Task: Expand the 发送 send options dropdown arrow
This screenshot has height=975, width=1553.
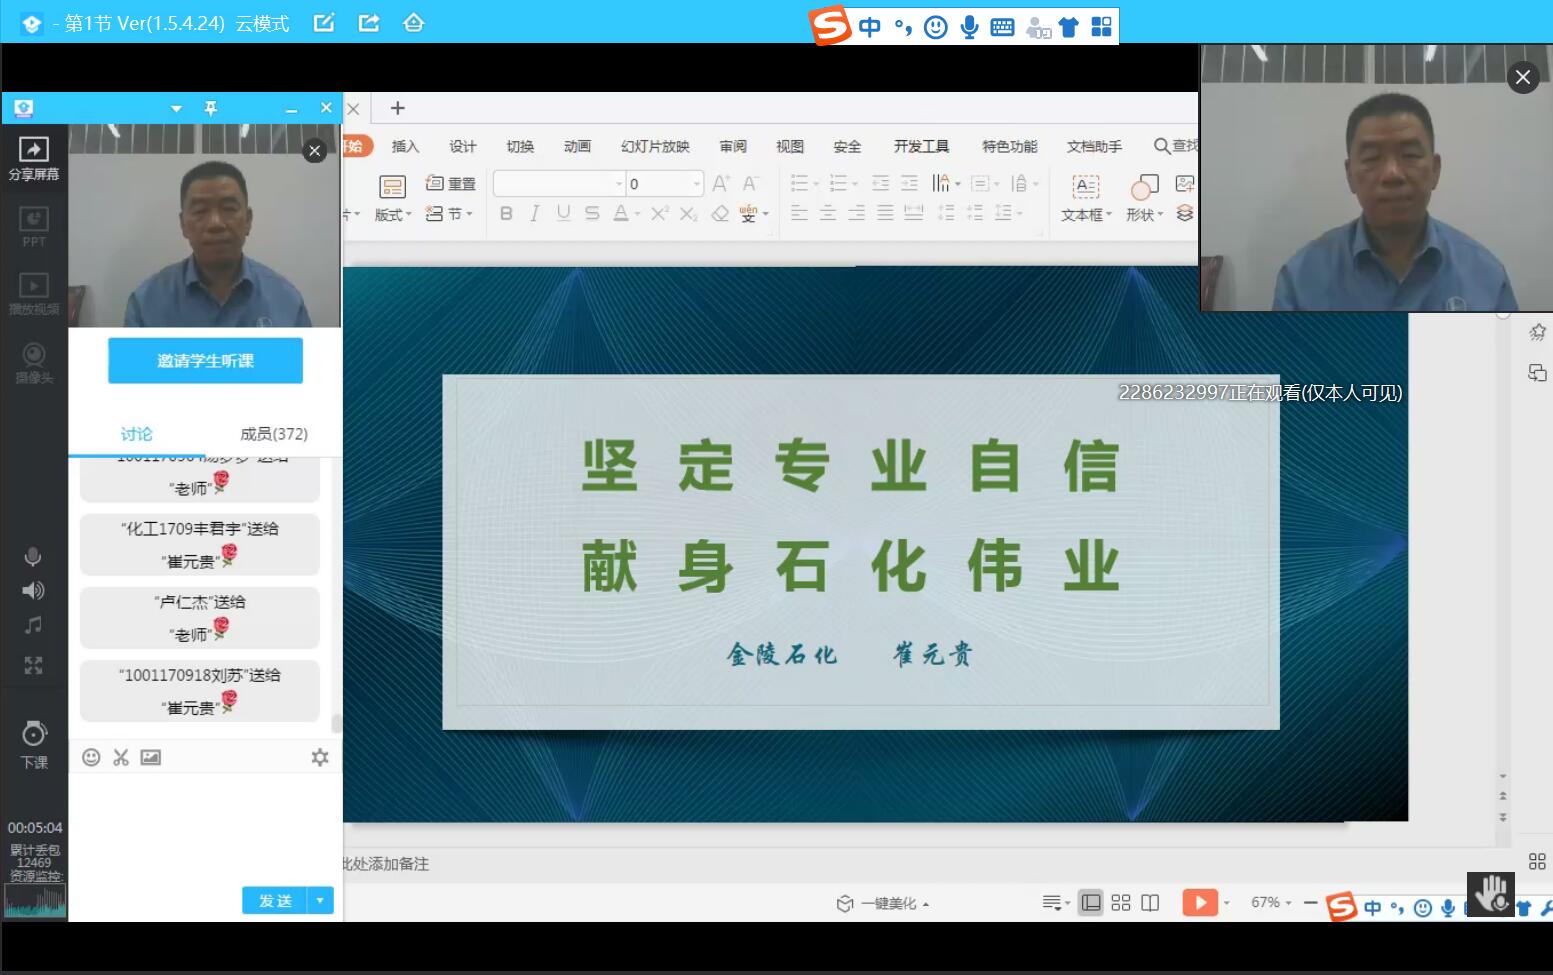Action: pos(320,901)
